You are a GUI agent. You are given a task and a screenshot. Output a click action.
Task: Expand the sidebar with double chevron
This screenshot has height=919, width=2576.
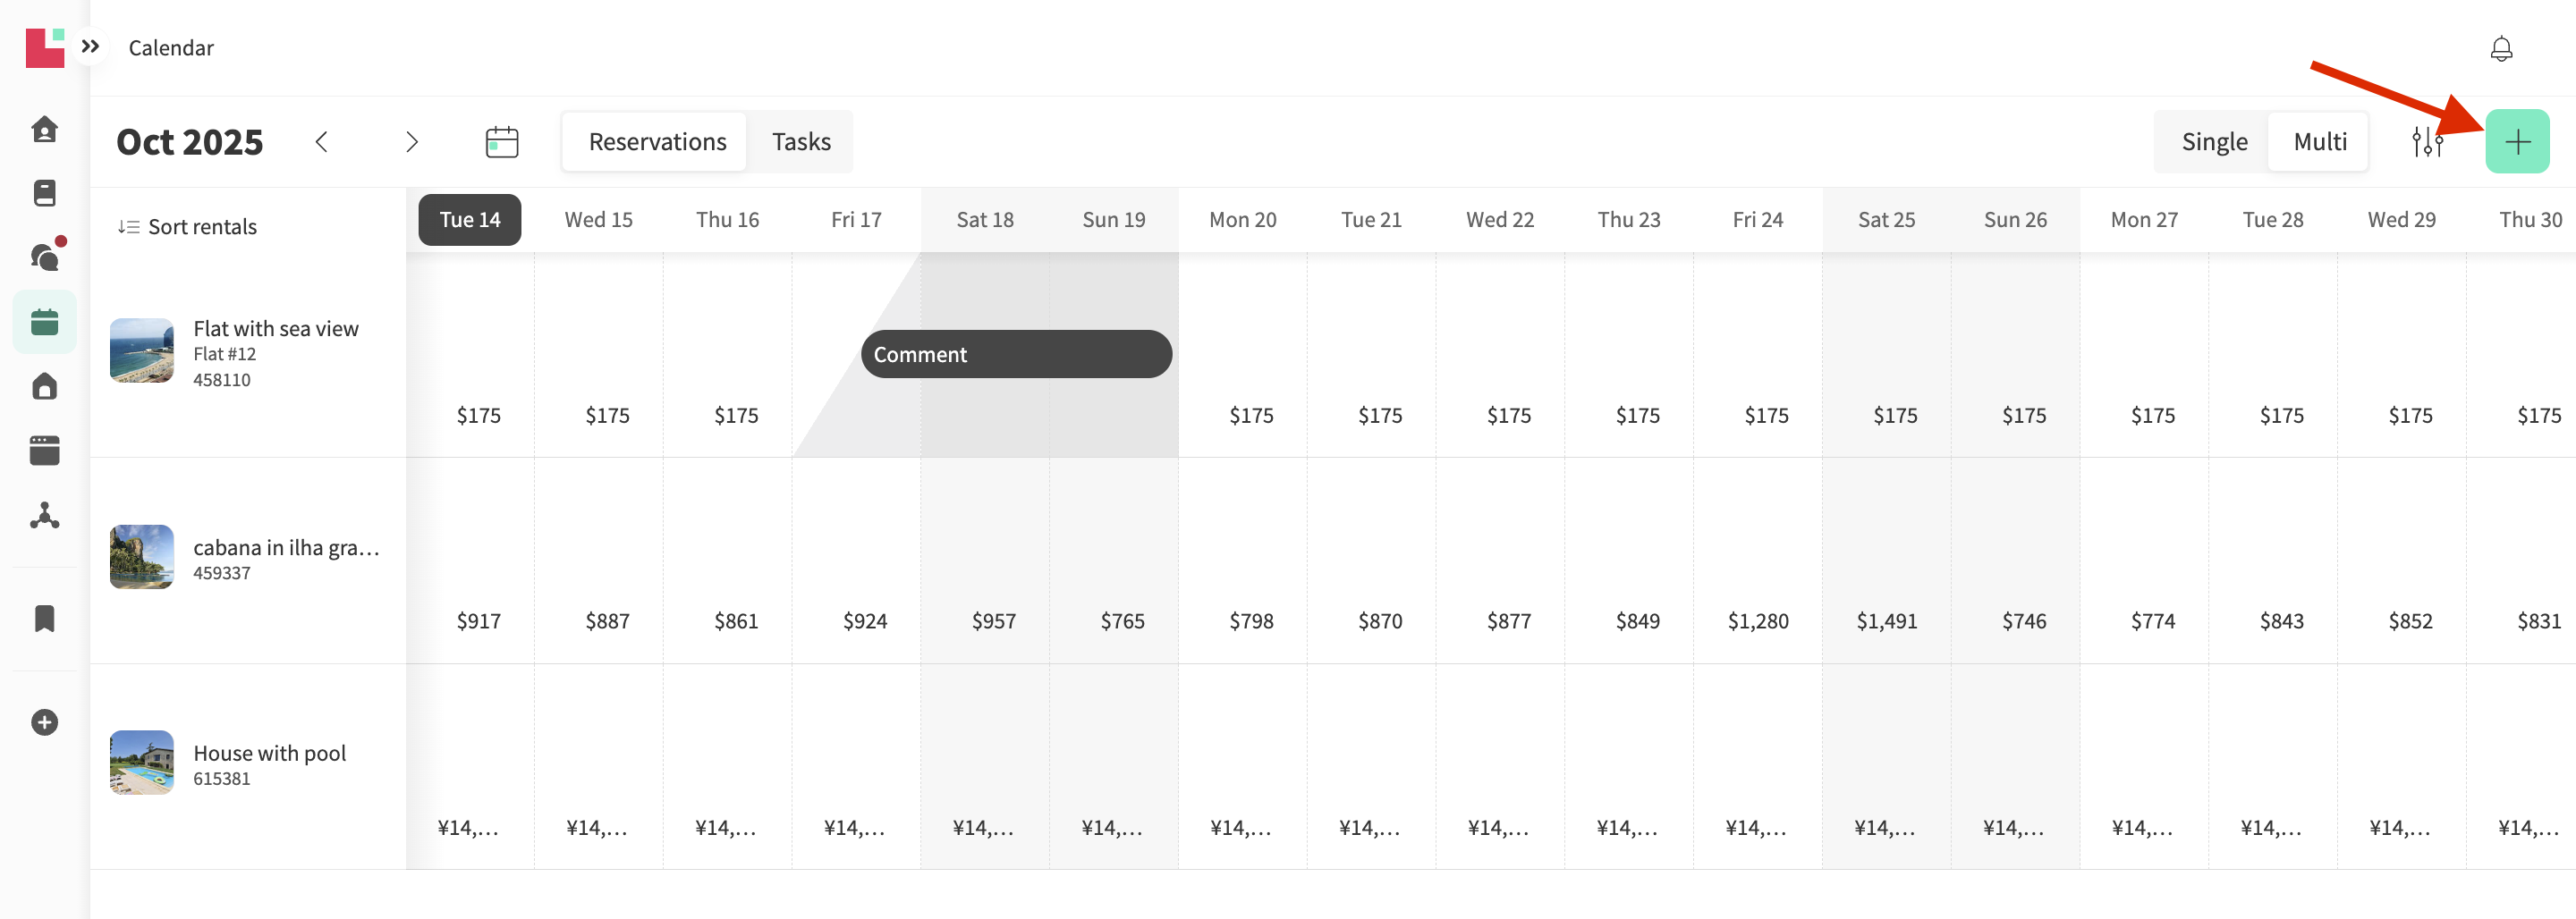tap(91, 46)
